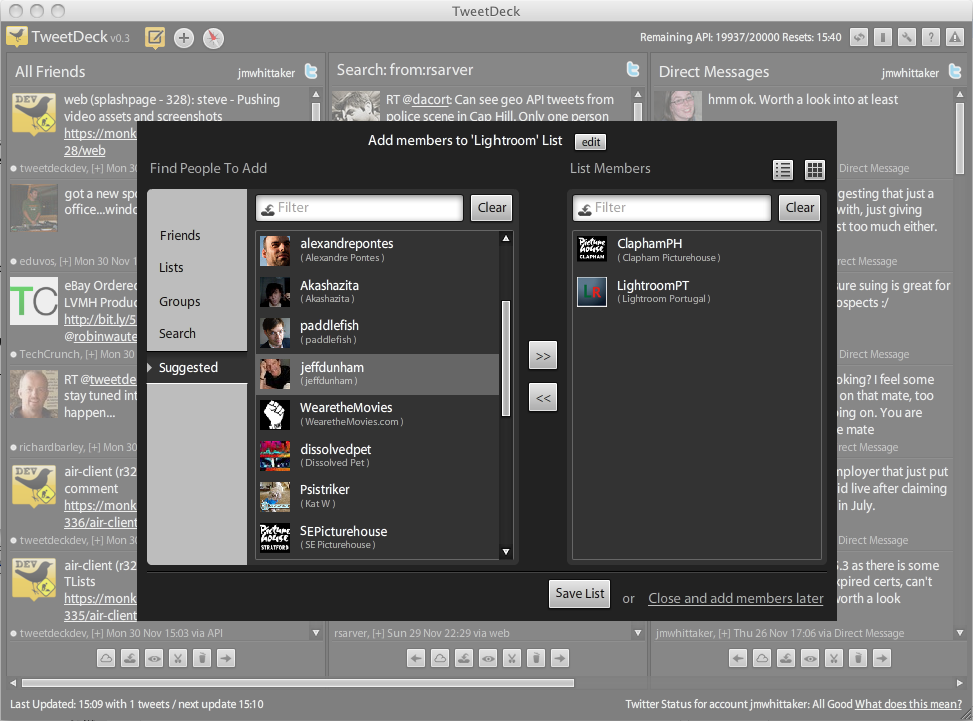Image resolution: width=973 pixels, height=721 pixels.
Task: Click the TechCrunch TC avatar thumbnail
Action: point(34,302)
